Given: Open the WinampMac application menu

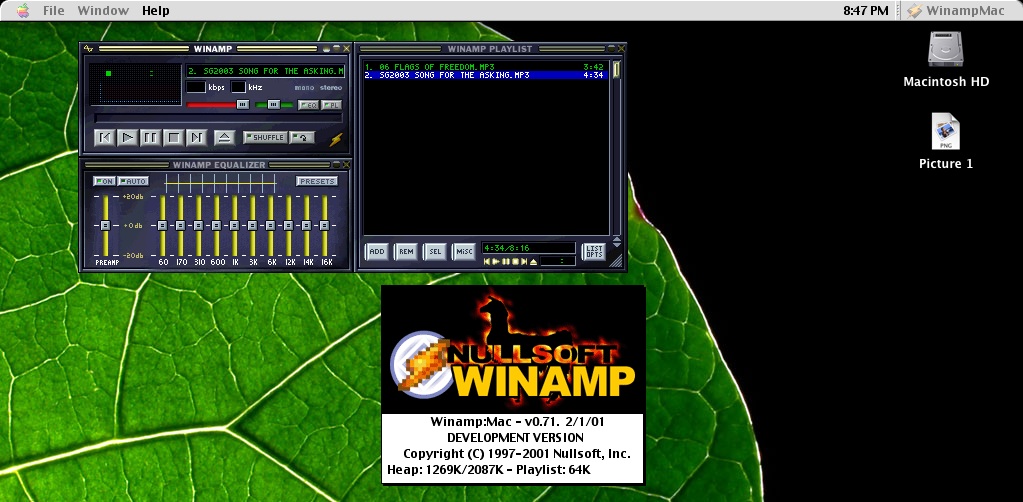Looking at the screenshot, I should coord(956,10).
